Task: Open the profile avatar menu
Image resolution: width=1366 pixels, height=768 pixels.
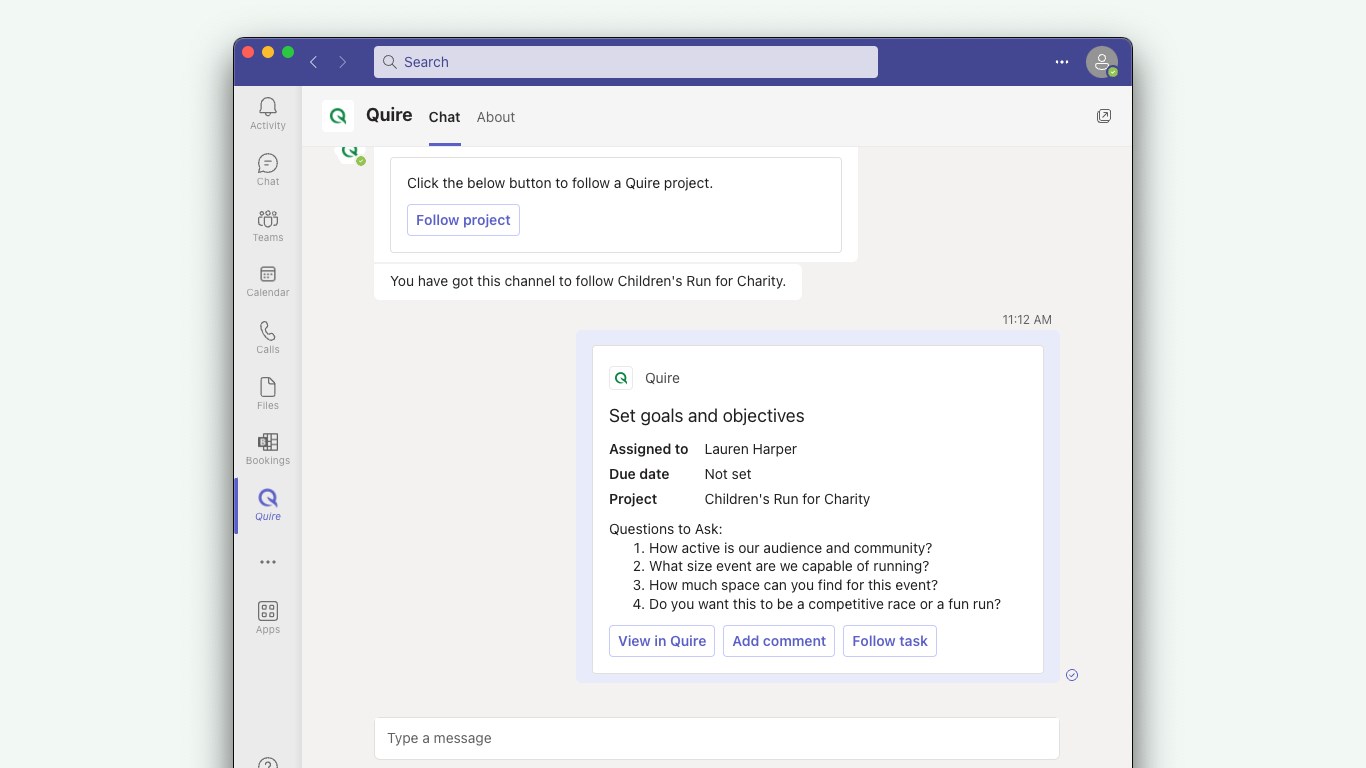Action: pyautogui.click(x=1101, y=62)
